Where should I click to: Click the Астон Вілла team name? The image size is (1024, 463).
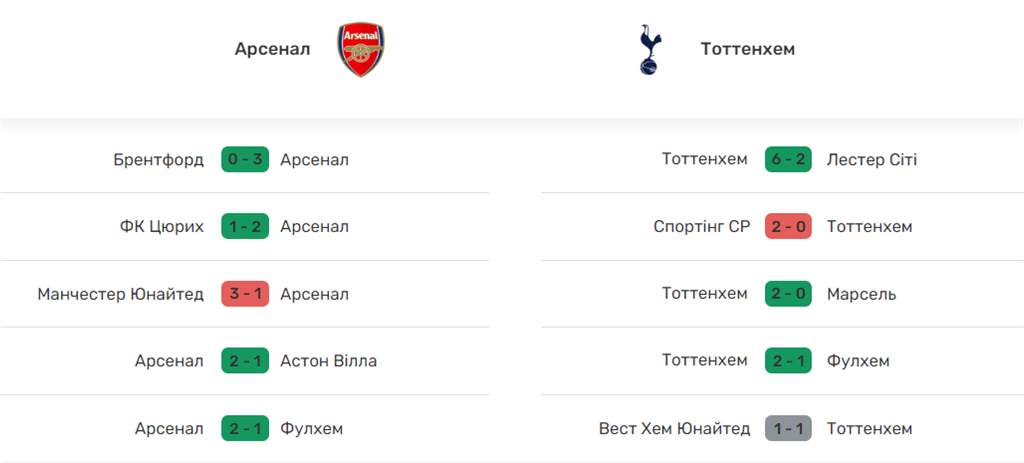[329, 361]
